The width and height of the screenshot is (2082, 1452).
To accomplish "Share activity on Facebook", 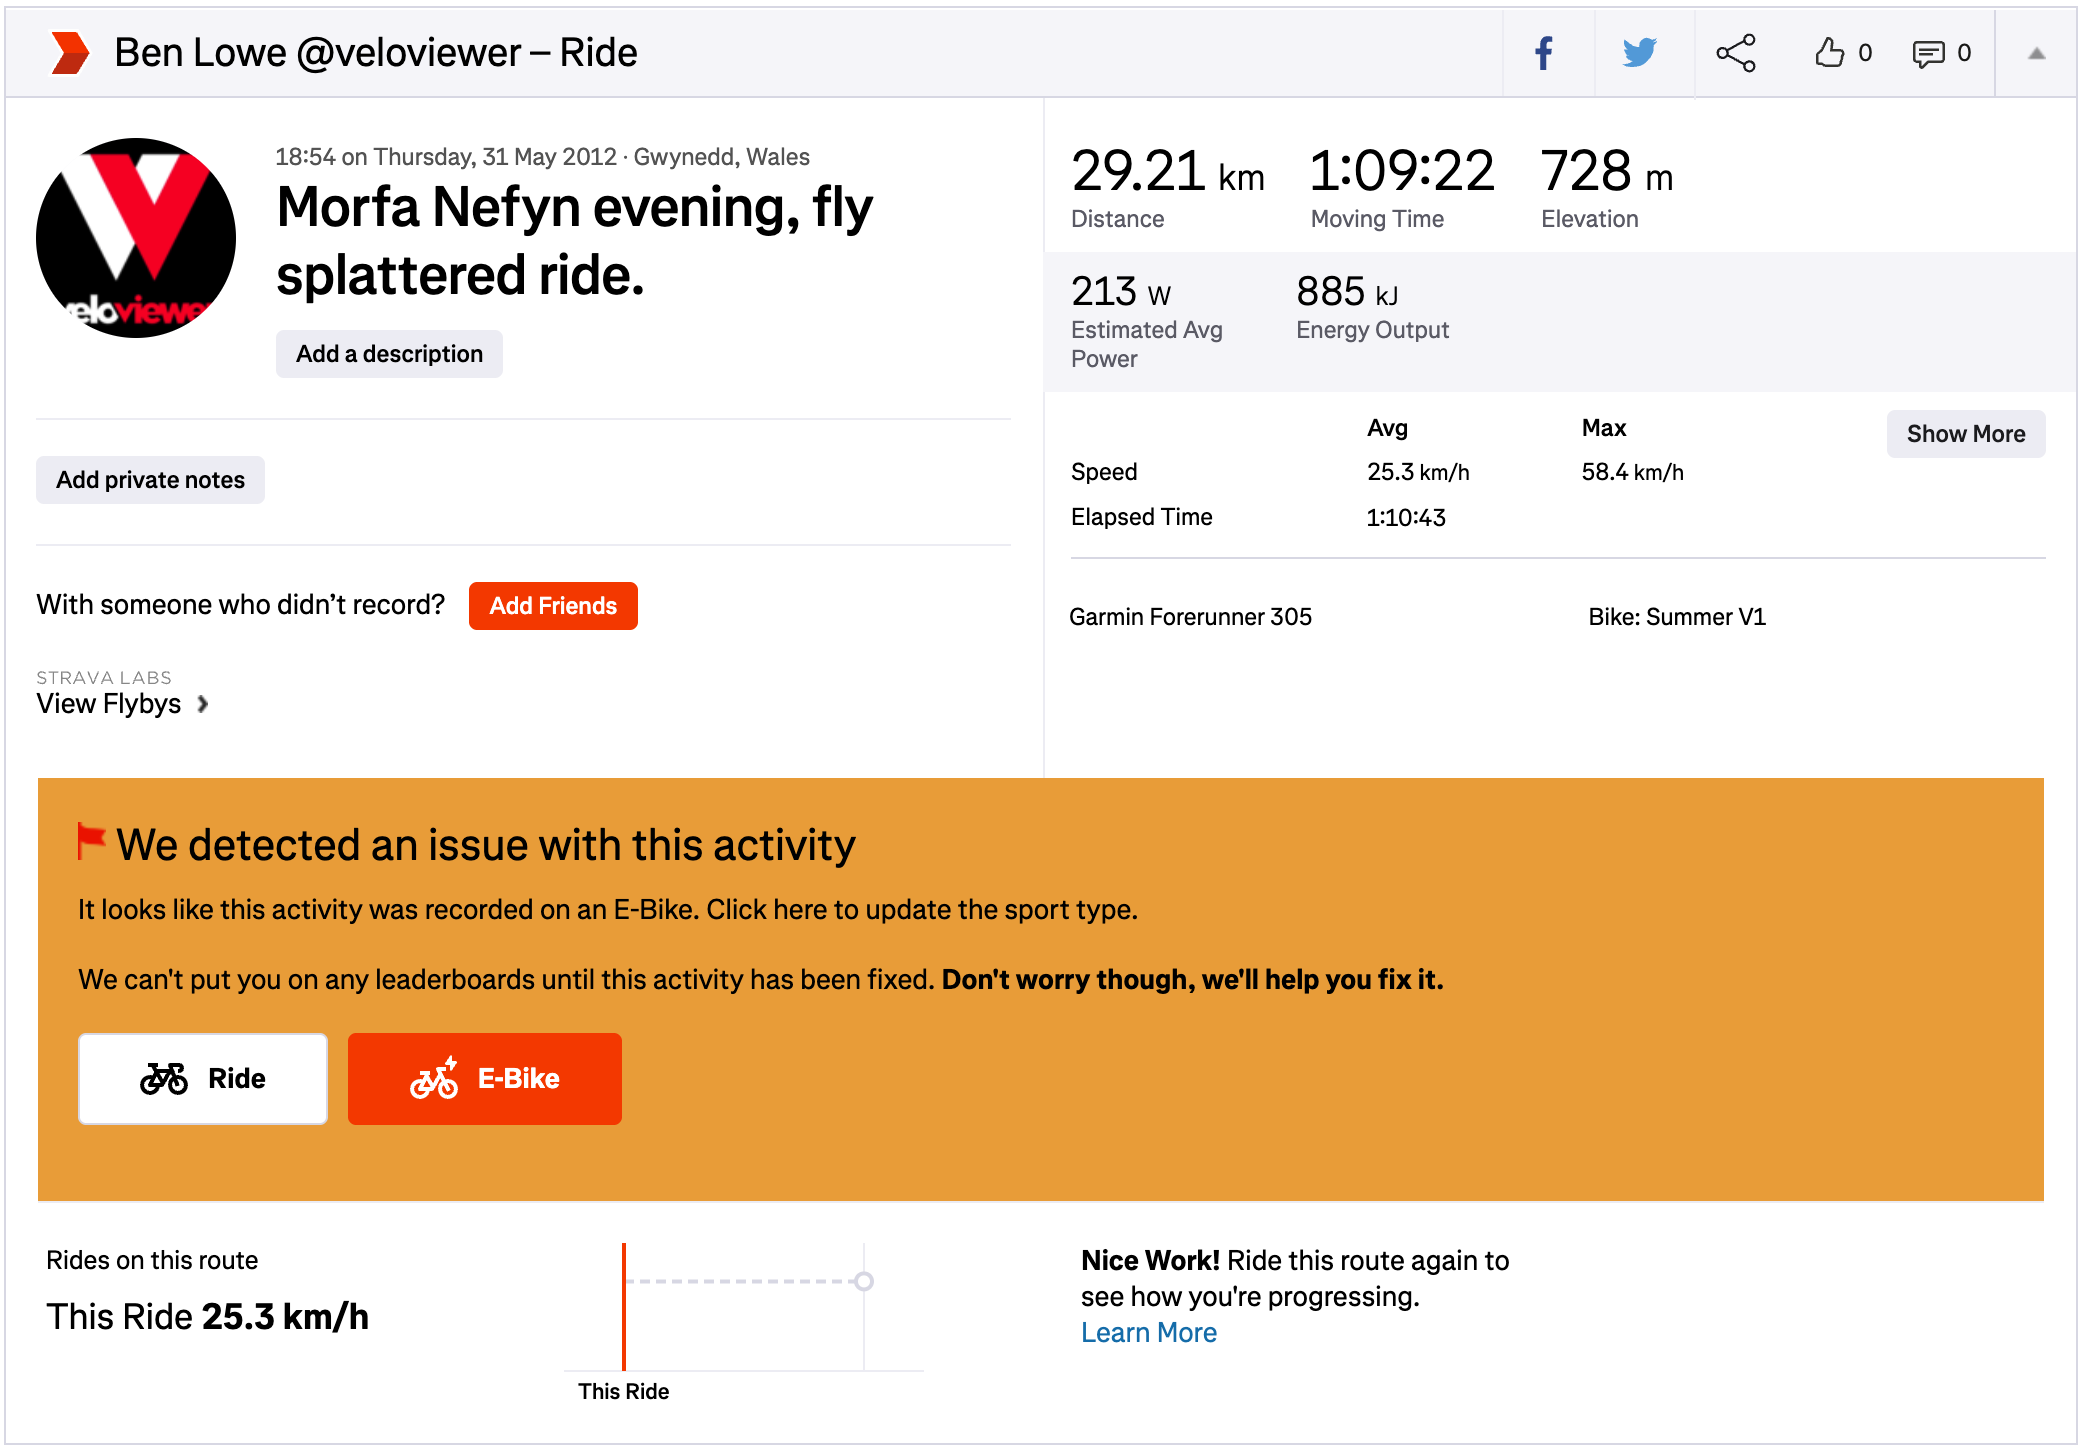I will click(x=1545, y=53).
